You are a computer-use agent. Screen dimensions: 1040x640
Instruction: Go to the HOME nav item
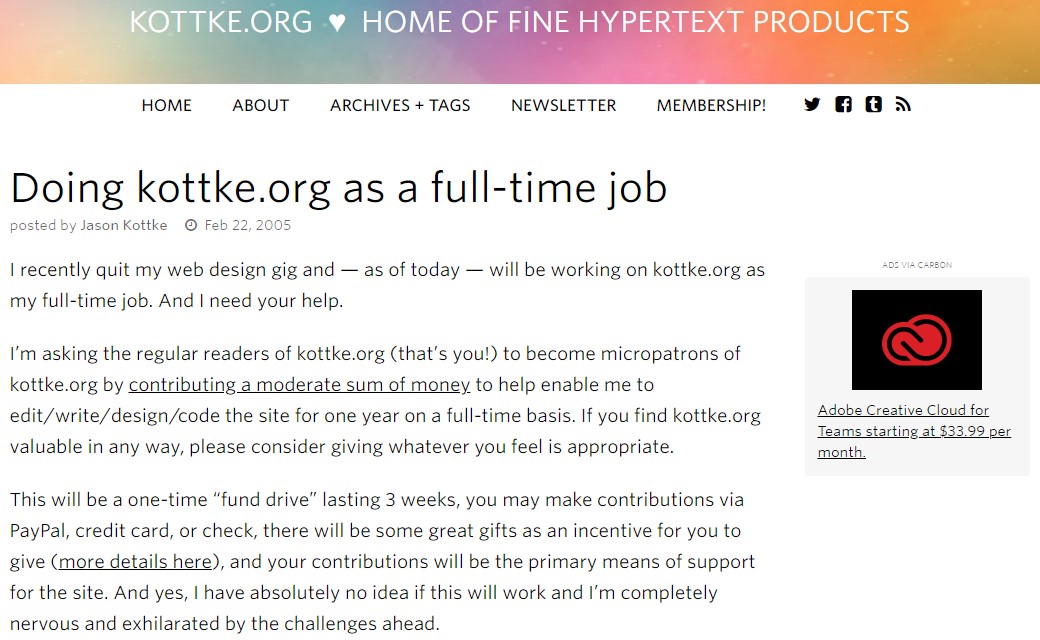coord(166,105)
